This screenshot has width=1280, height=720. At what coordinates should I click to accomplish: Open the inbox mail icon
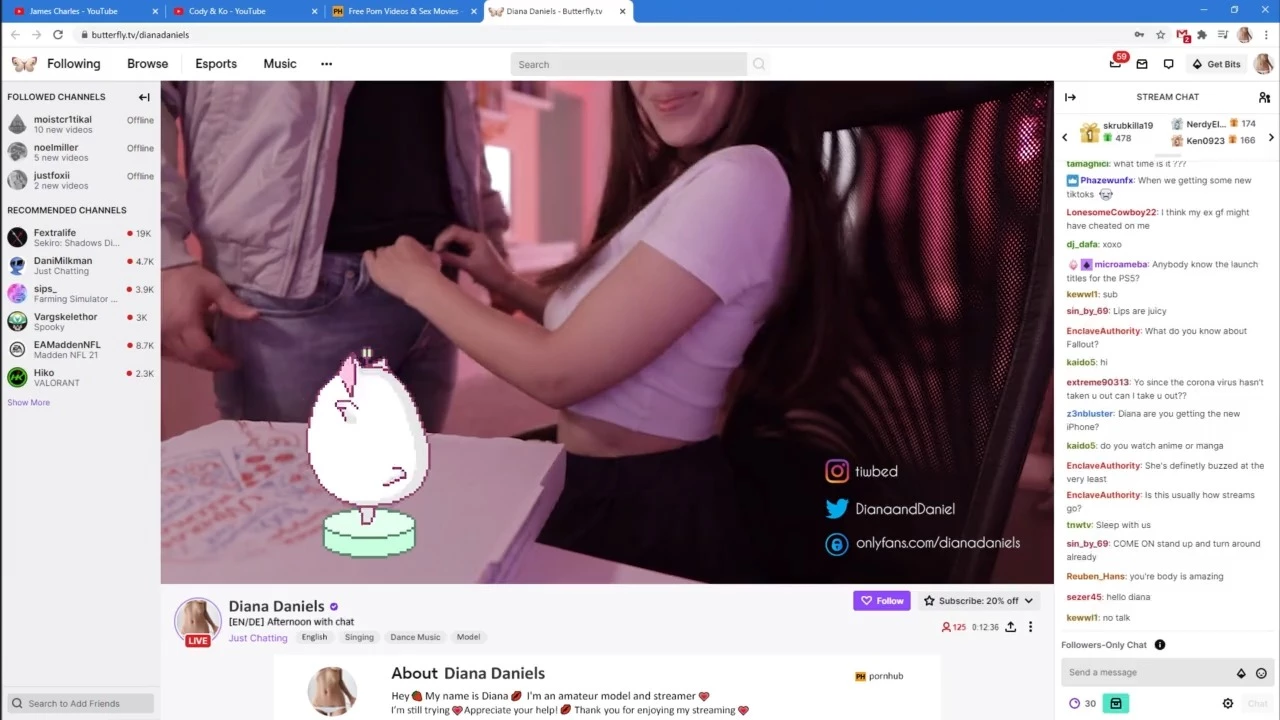click(x=1142, y=64)
